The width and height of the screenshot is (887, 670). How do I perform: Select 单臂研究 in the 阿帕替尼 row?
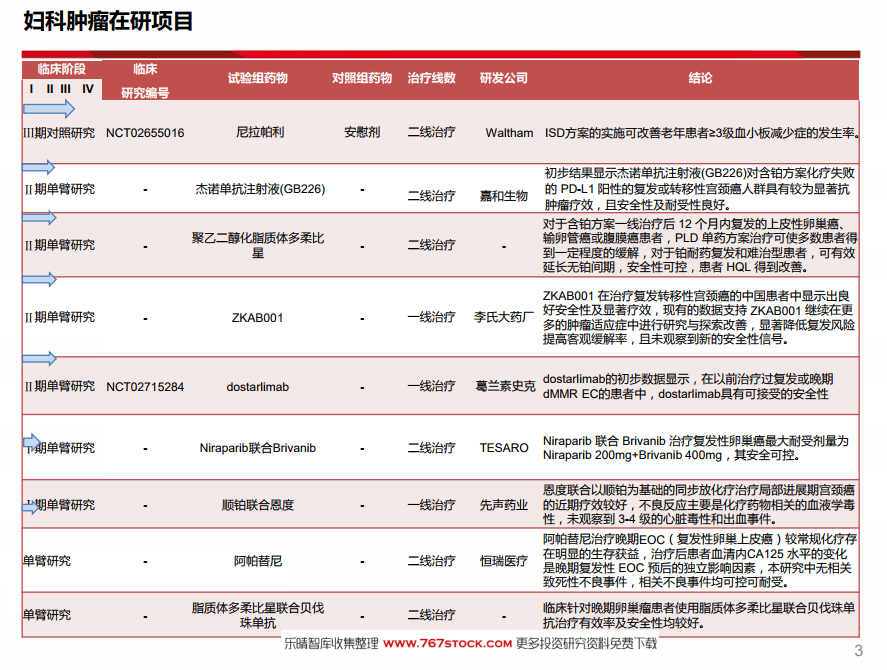click(47, 561)
